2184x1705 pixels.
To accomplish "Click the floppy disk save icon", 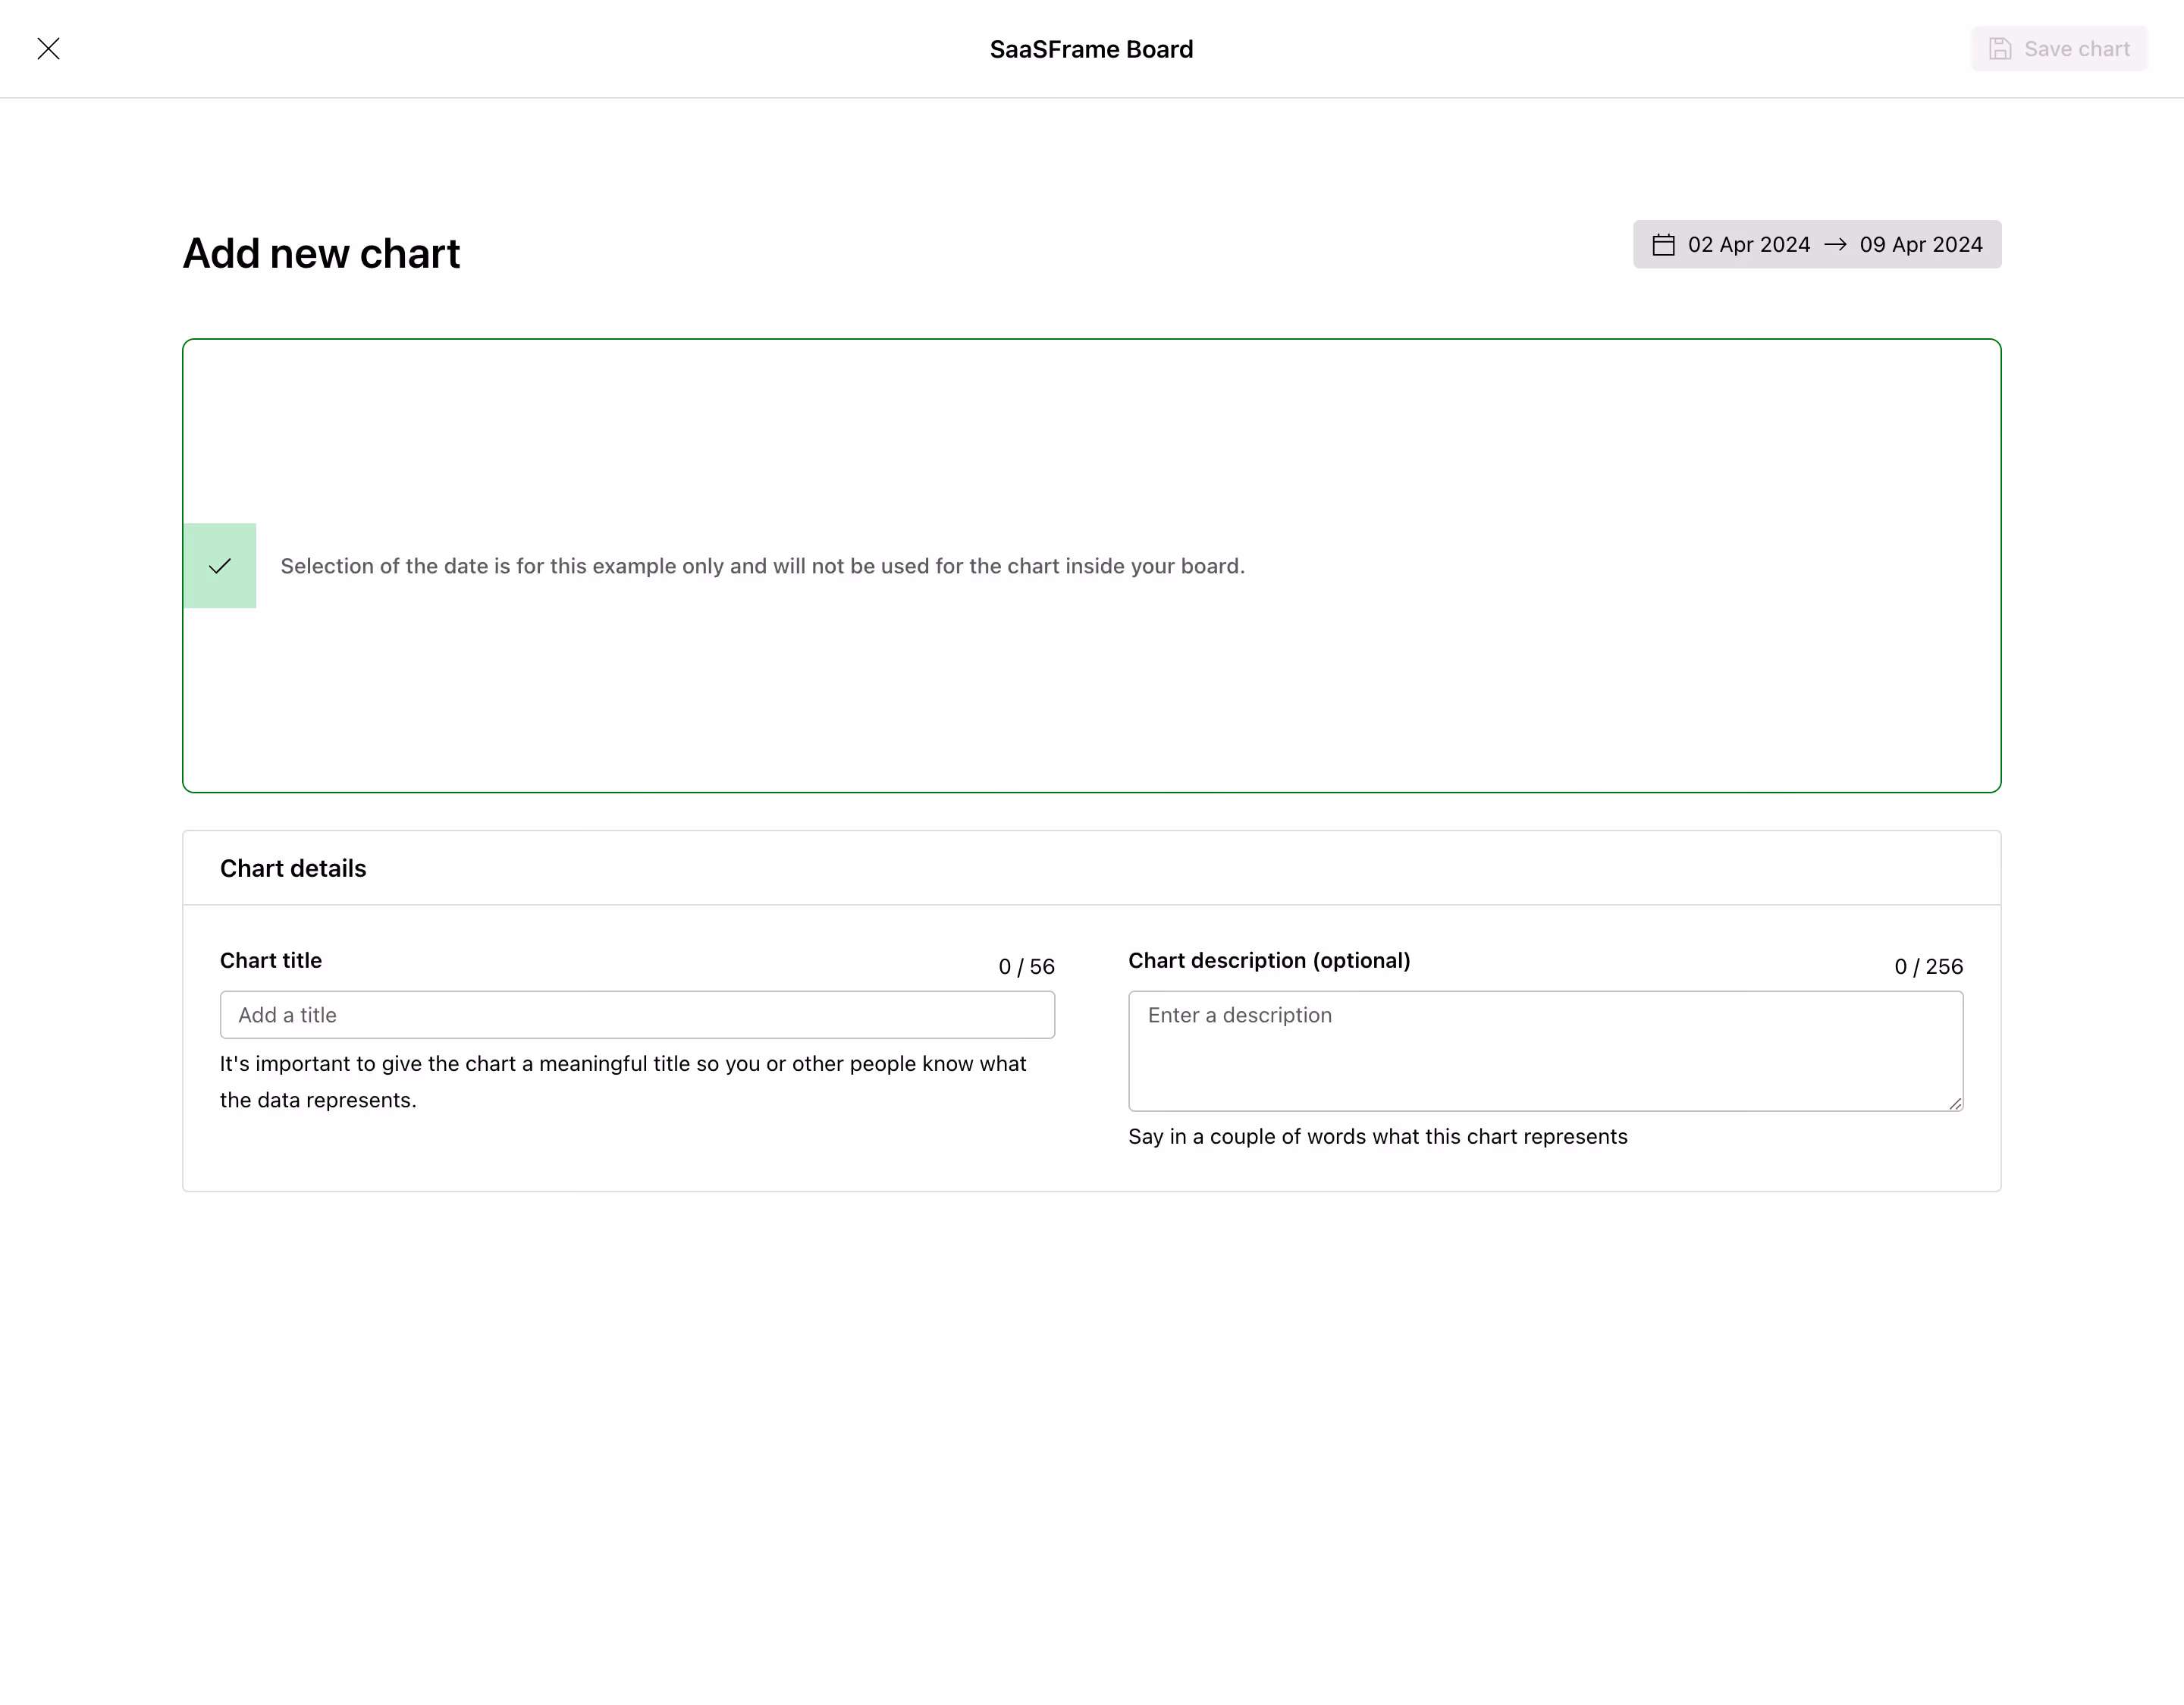I will pyautogui.click(x=2000, y=49).
